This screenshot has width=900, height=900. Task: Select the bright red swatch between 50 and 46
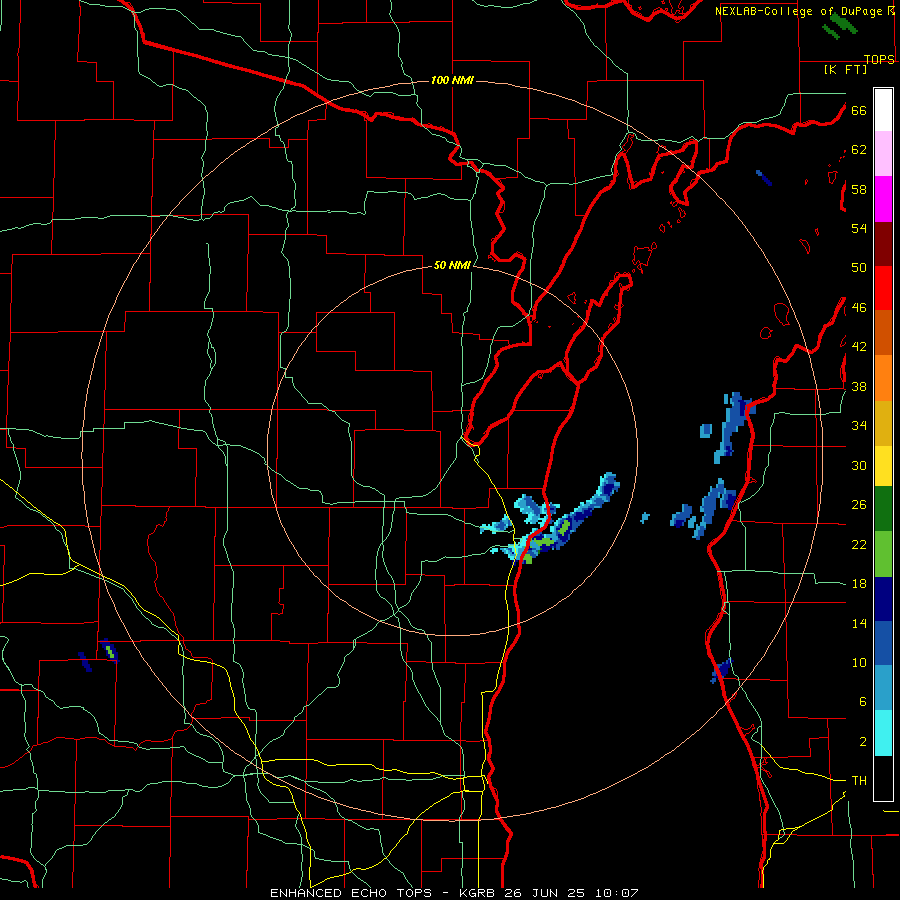point(883,288)
